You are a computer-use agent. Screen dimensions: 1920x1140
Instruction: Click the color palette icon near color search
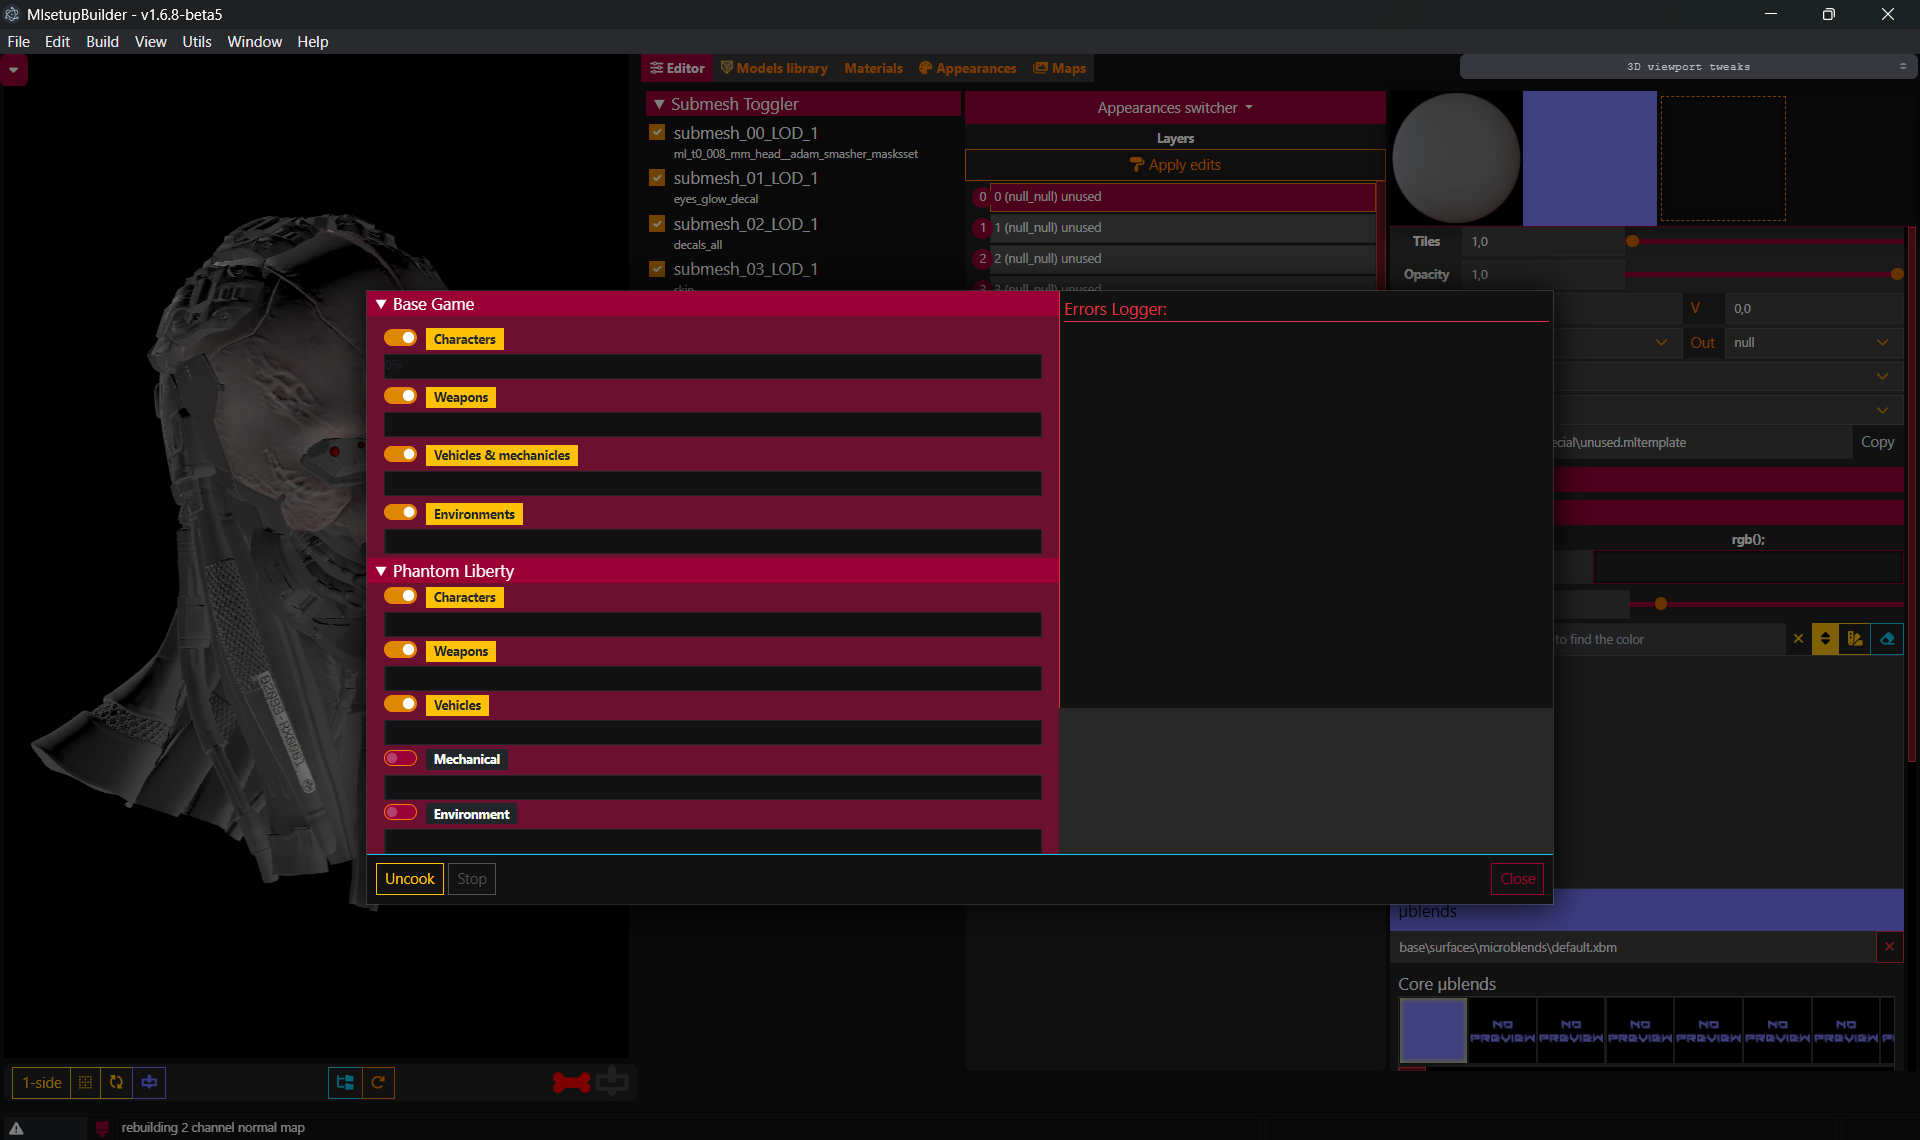point(1854,638)
